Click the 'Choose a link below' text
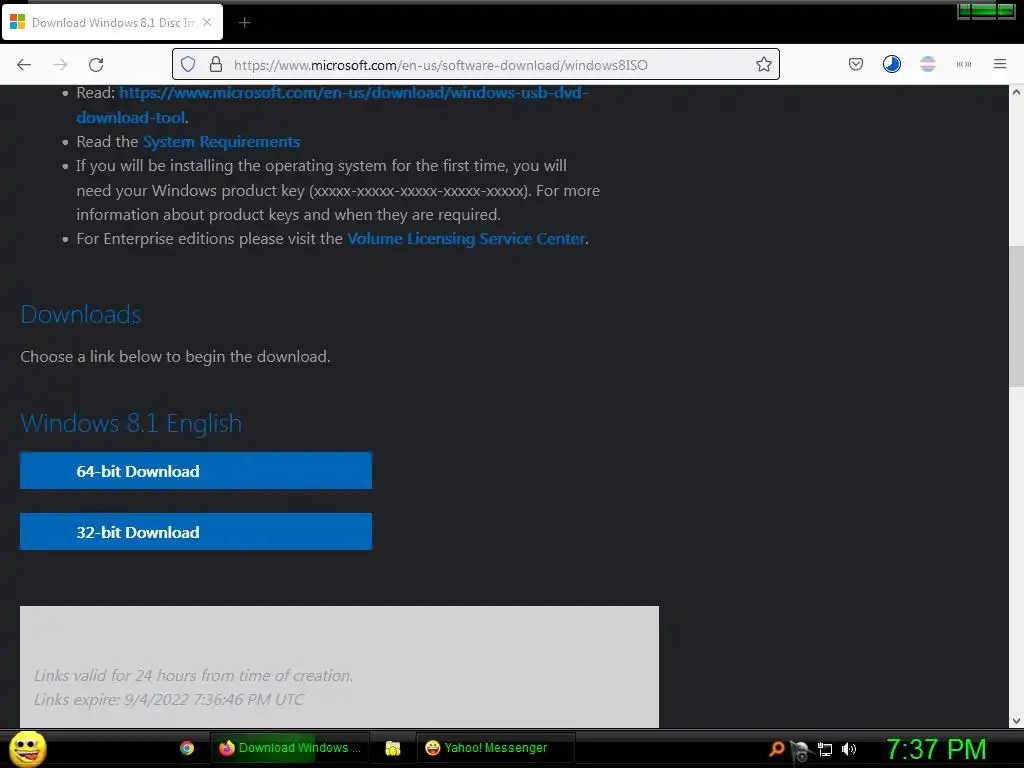The height and width of the screenshot is (768, 1024). [175, 357]
